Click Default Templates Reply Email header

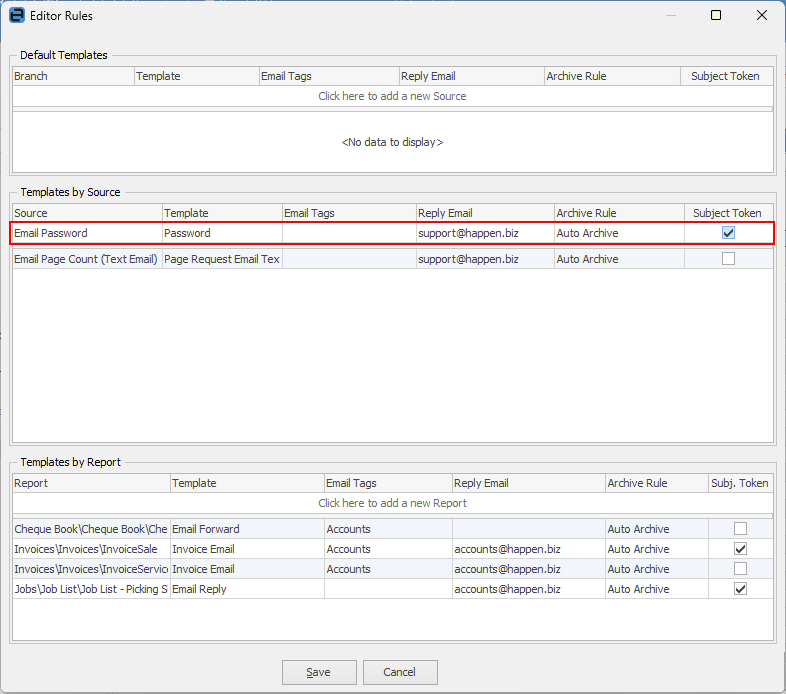click(x=472, y=76)
